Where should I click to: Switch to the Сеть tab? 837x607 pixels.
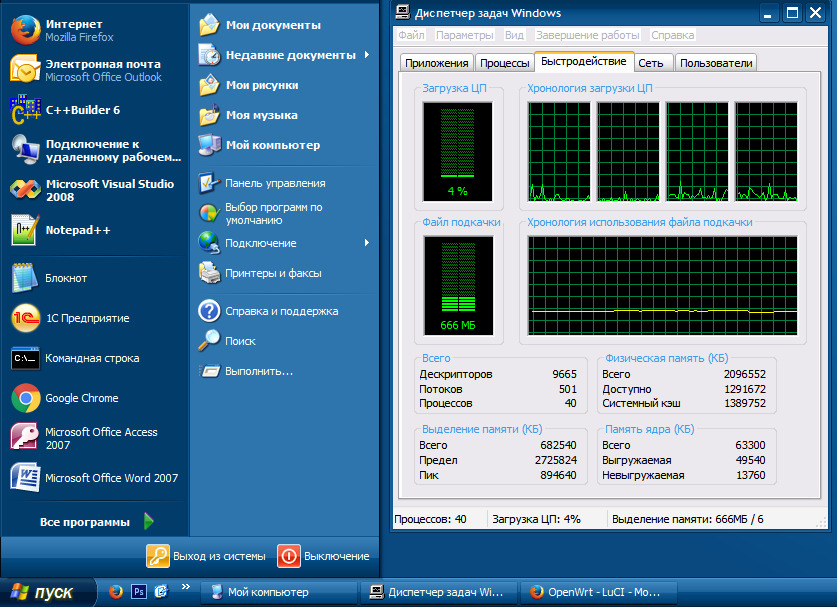650,63
